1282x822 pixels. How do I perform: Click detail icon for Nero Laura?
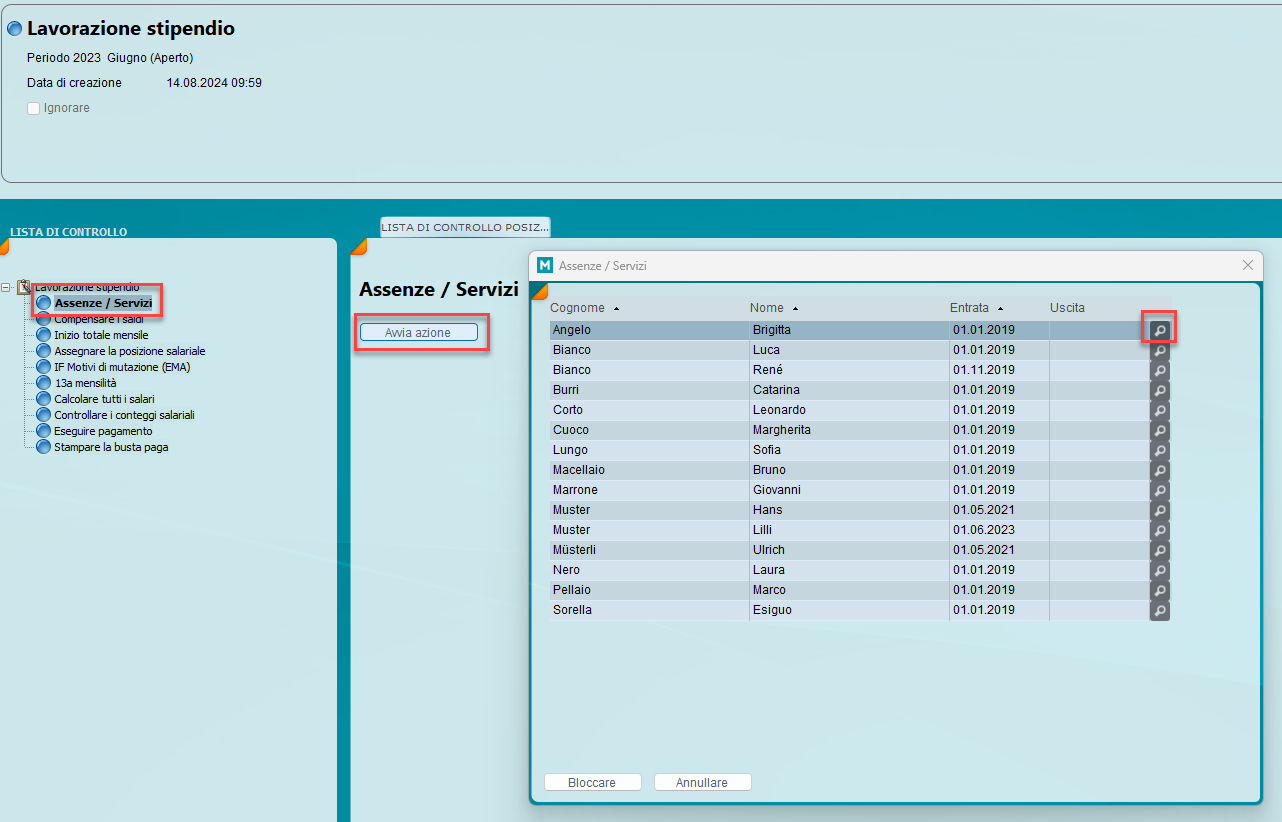pos(1159,570)
